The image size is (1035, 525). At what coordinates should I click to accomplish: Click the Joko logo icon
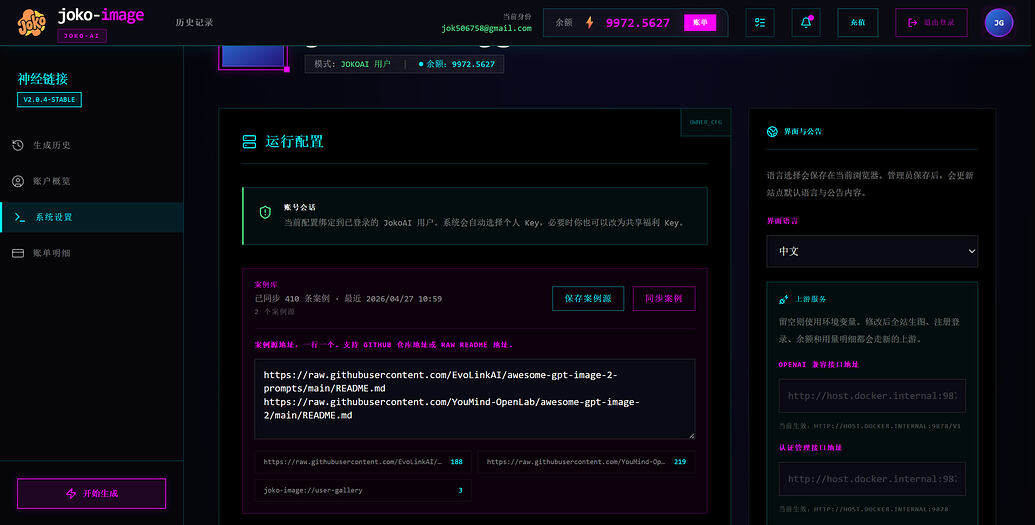point(32,22)
